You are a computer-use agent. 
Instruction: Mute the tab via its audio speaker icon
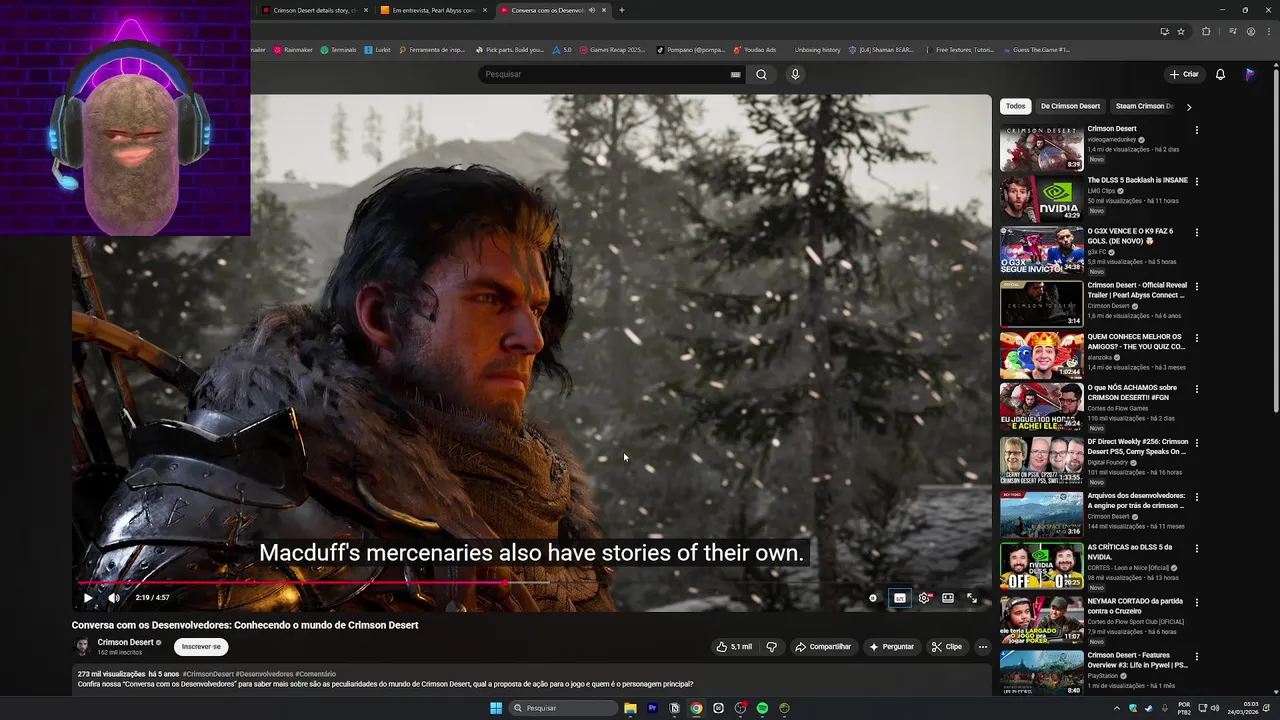592,10
